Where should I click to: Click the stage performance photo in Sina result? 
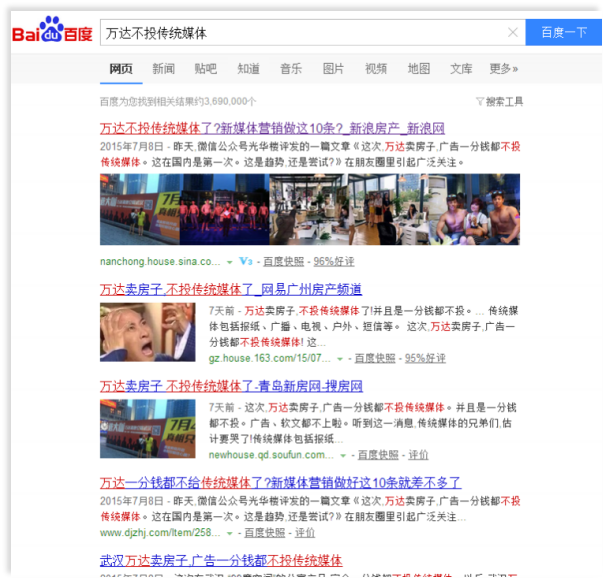coord(225,209)
